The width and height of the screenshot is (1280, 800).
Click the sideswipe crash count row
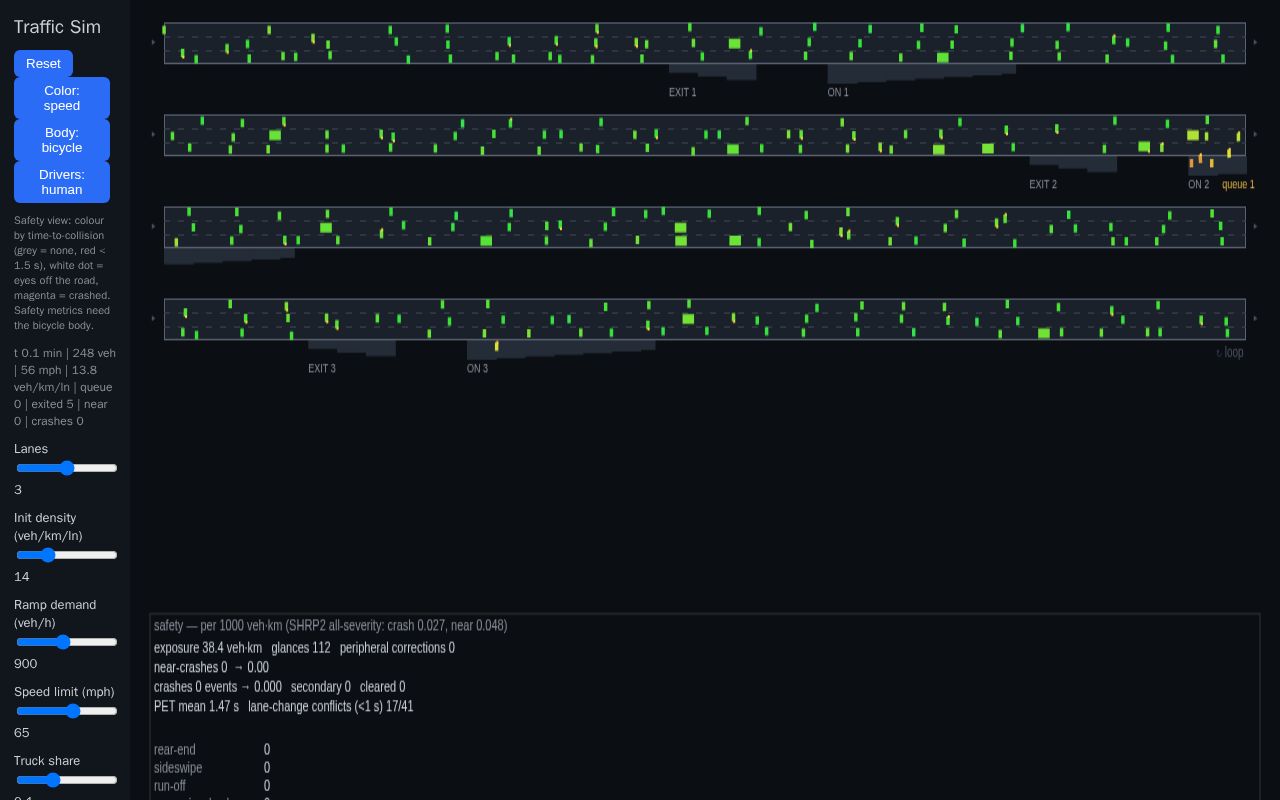click(212, 768)
